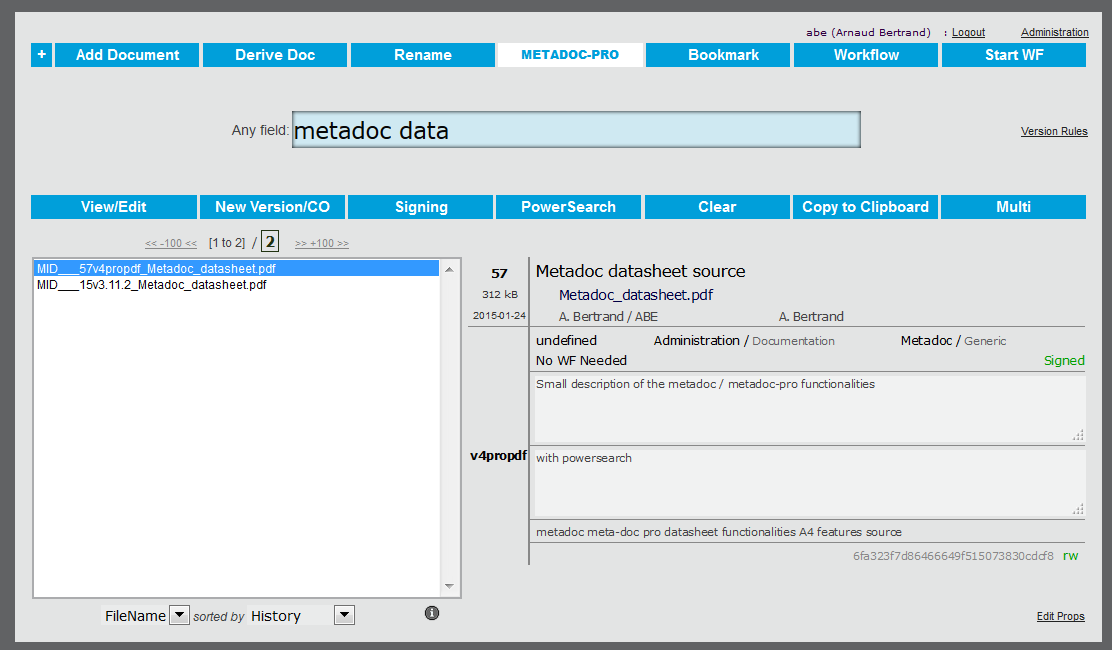Viewport: 1112px width, 650px height.
Task: Click the plus icon beside Add Document
Action: click(x=40, y=55)
